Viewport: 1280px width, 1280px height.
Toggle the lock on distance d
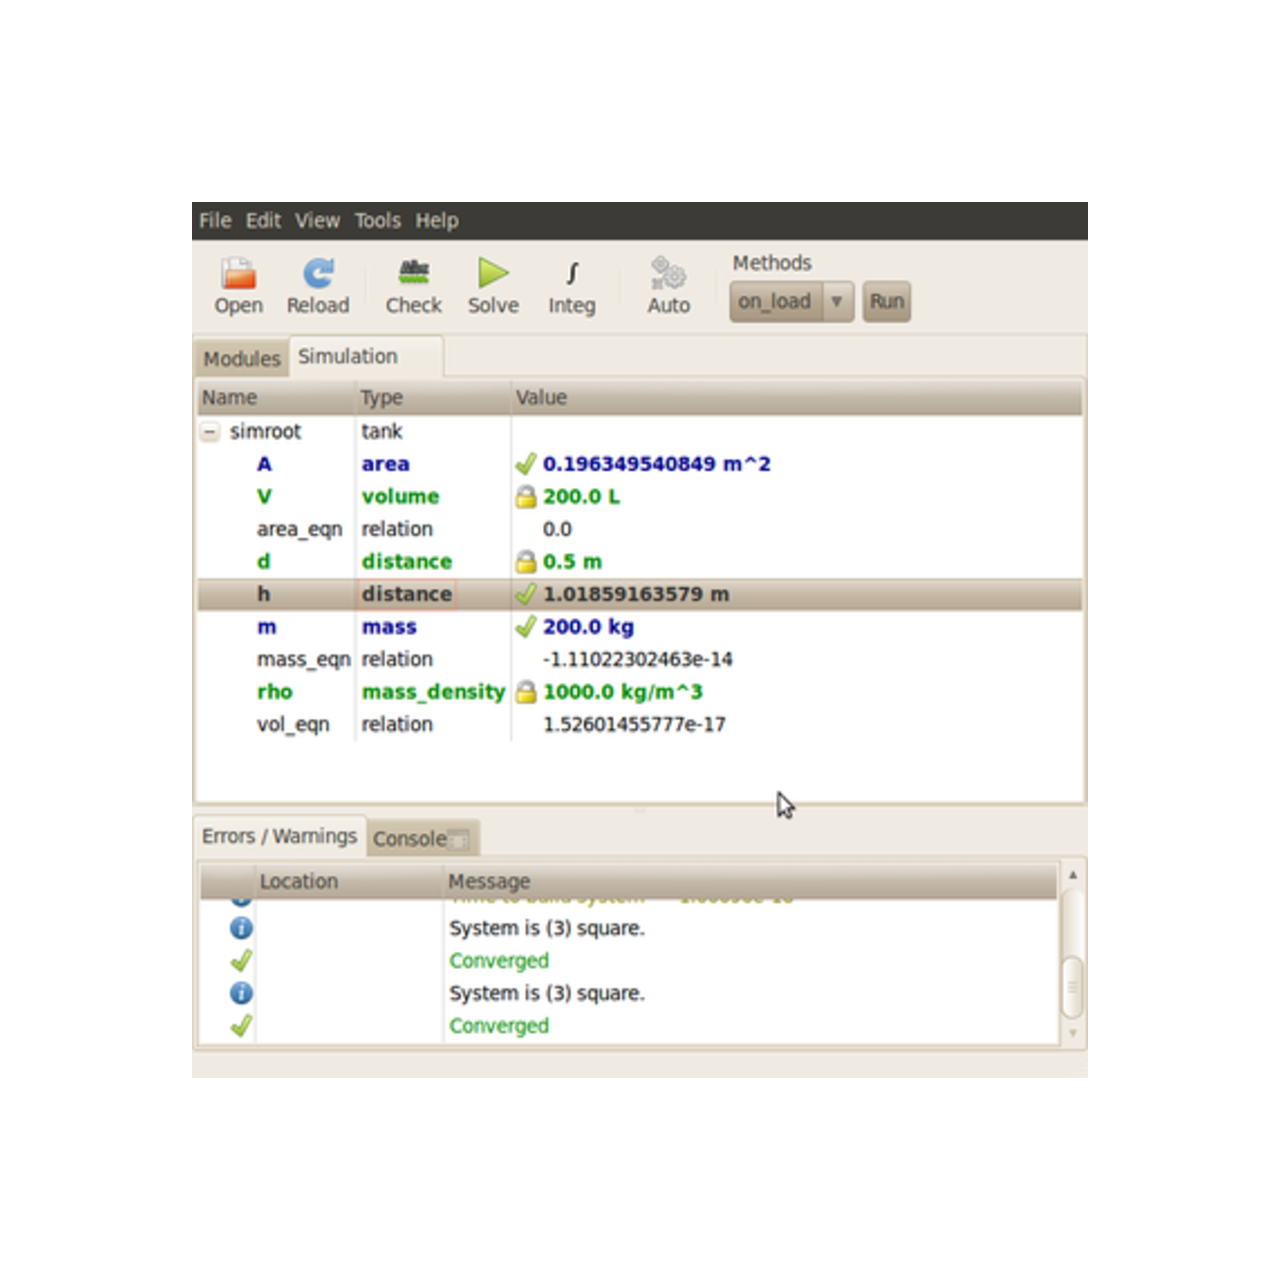[527, 561]
